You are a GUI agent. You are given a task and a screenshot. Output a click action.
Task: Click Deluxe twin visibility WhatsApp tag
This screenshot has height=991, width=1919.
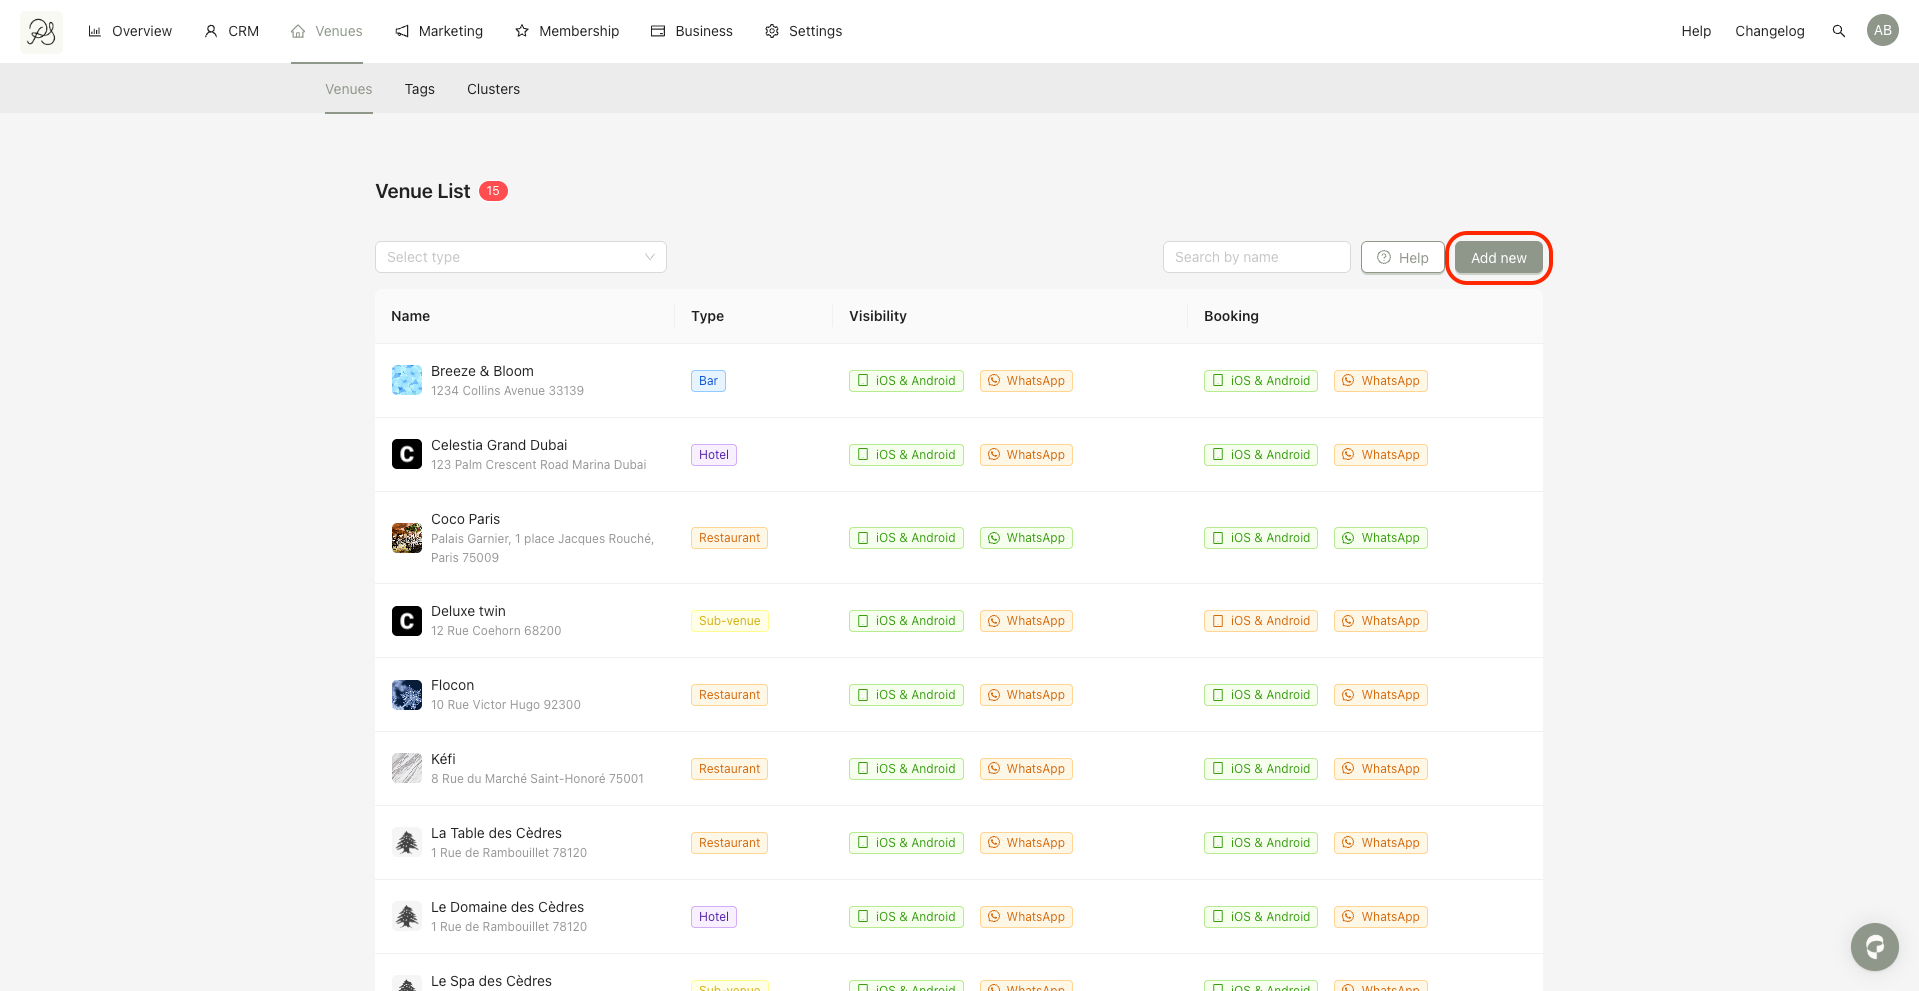[1026, 621]
